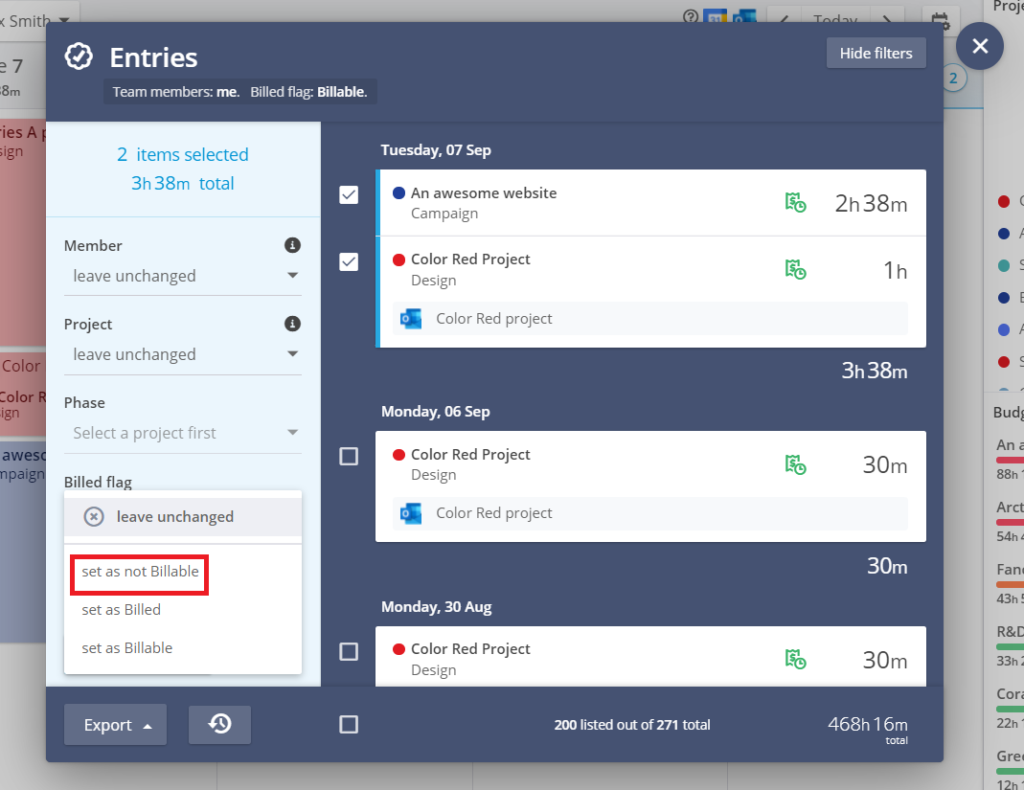
Task: Click Outlook icon in 07 Sep entry
Action: click(411, 319)
